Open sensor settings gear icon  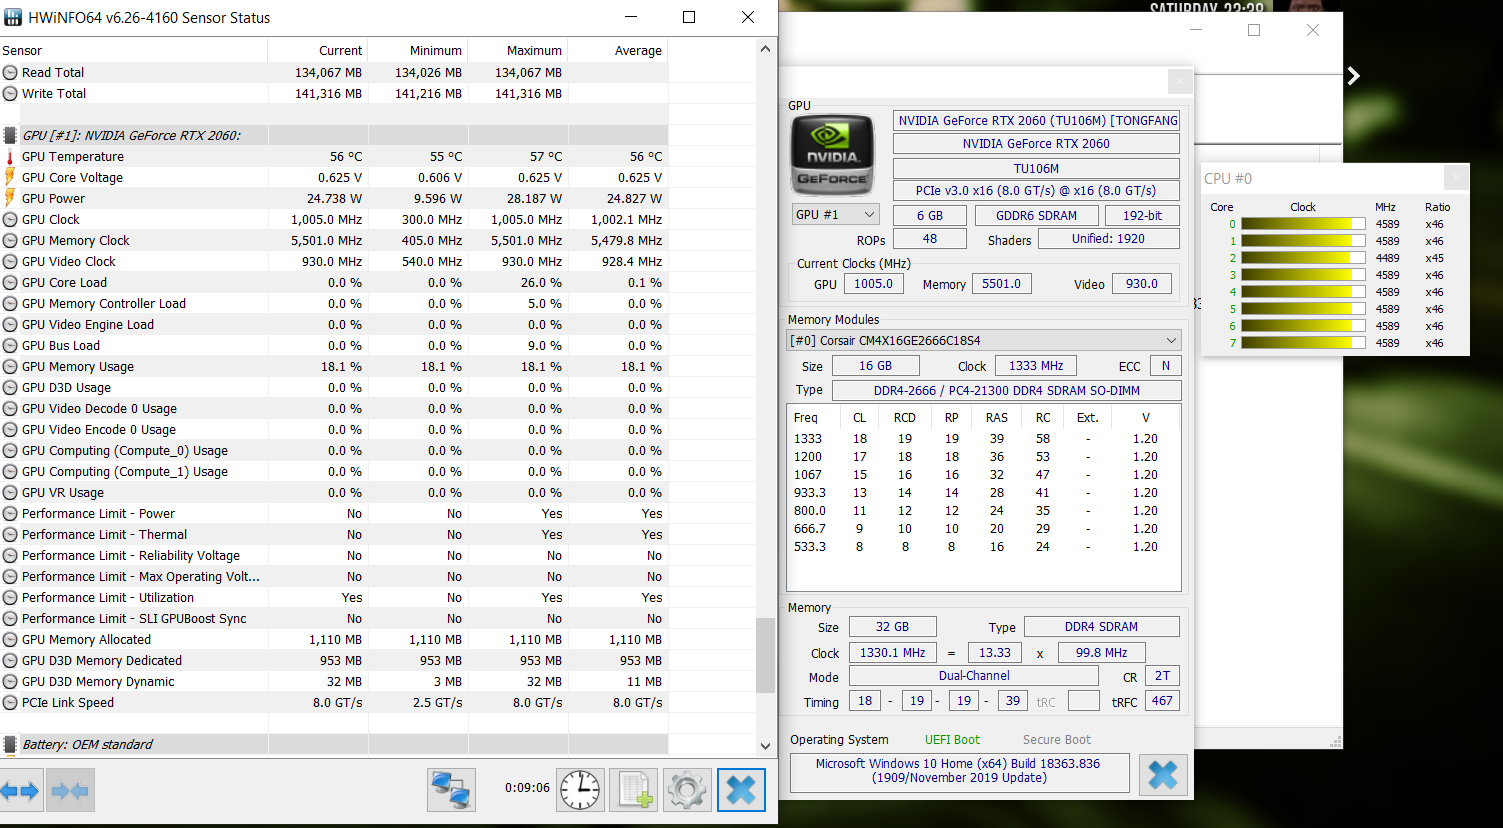[x=687, y=790]
